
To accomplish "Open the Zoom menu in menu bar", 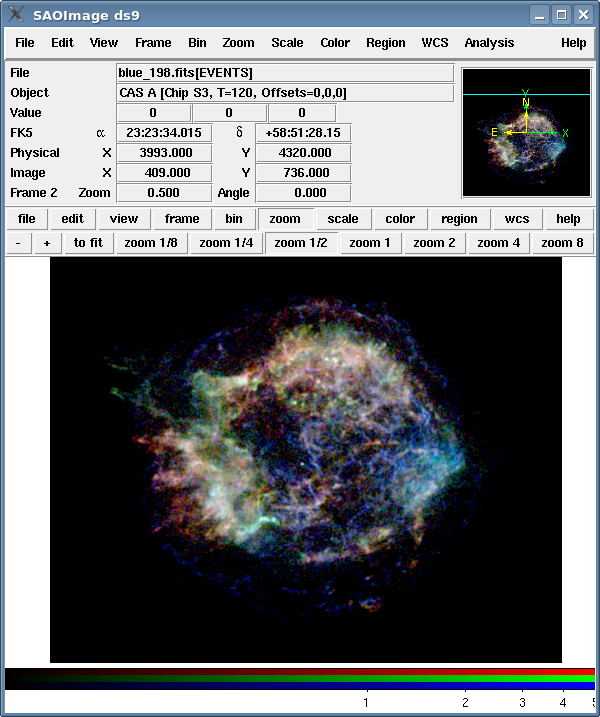I will pos(238,43).
